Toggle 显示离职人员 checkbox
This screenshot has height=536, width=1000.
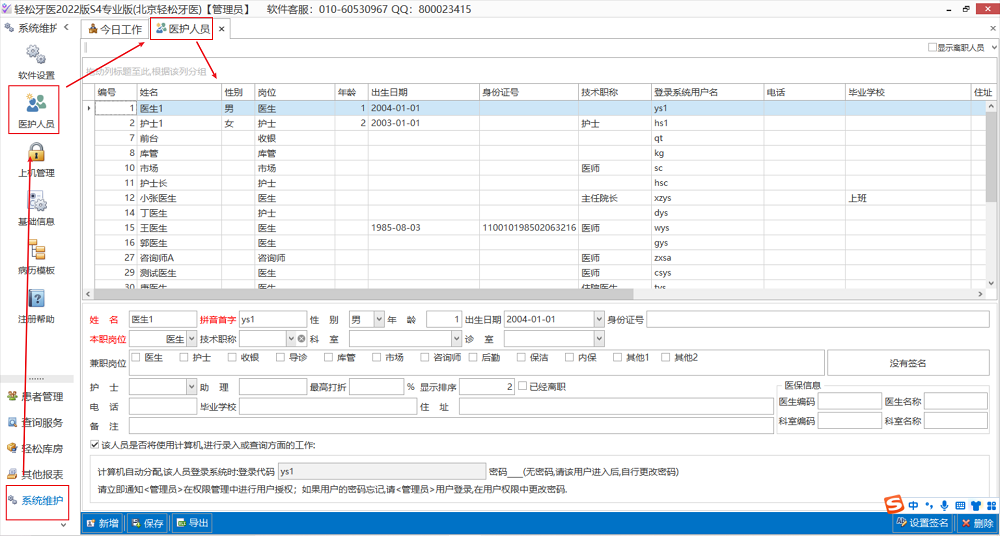932,48
